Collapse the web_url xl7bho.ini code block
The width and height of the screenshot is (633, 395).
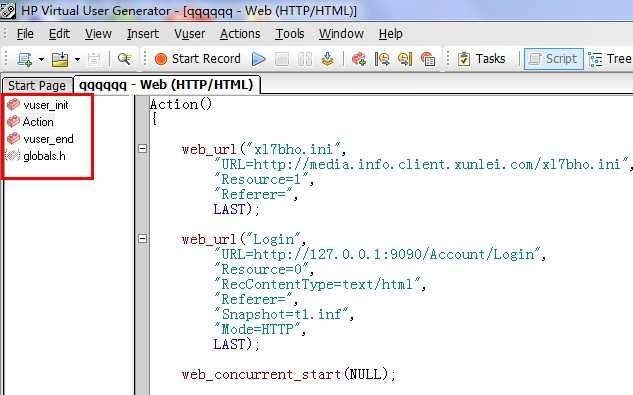(x=143, y=149)
